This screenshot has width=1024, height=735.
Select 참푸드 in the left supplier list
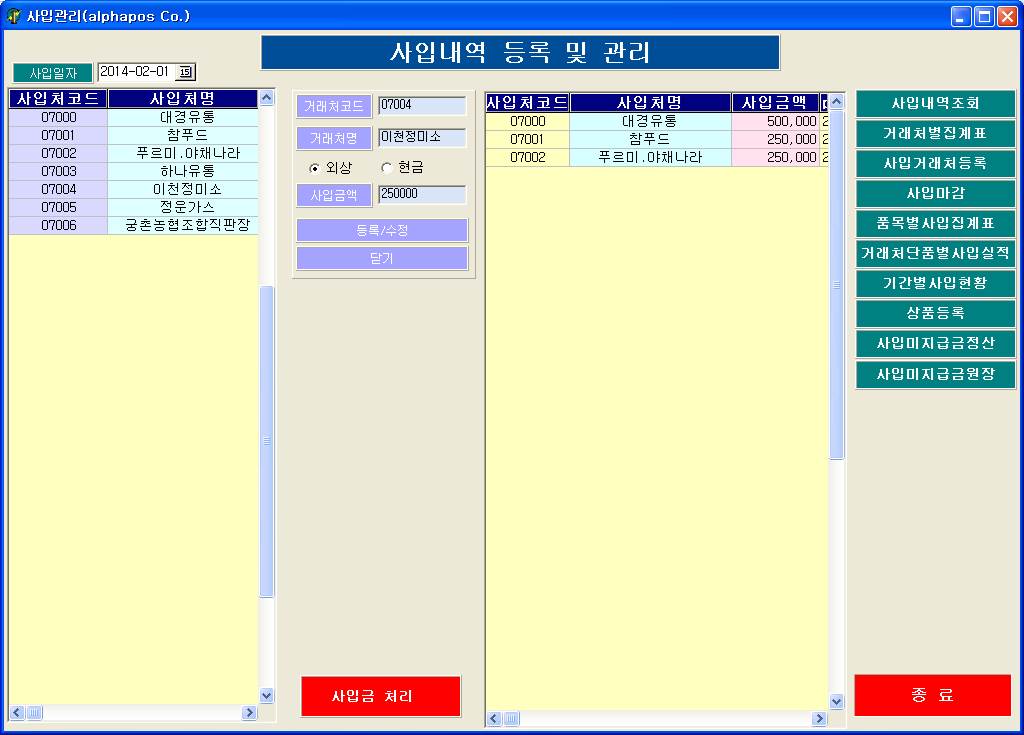point(184,135)
